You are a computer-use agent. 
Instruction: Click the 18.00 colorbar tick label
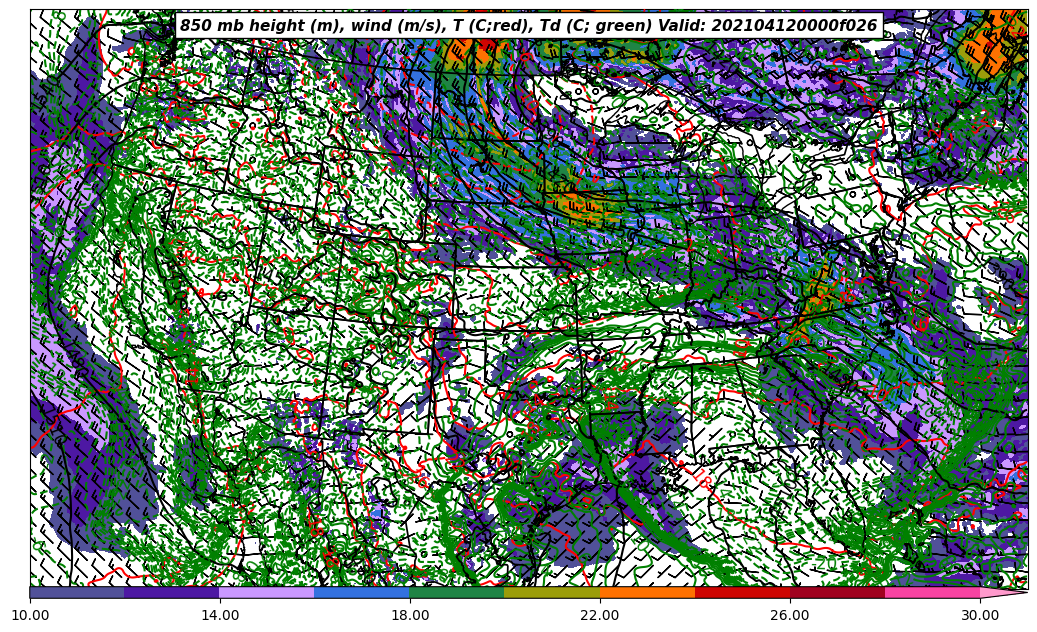410,615
